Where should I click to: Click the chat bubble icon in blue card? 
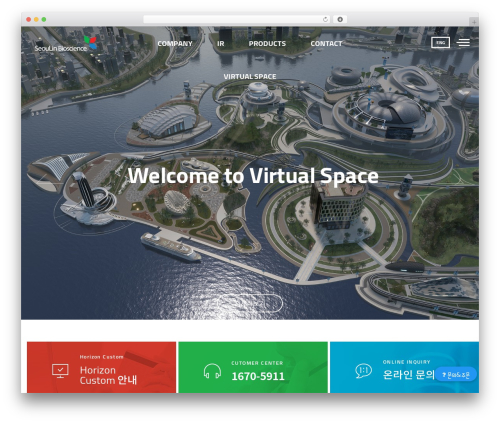click(x=363, y=371)
